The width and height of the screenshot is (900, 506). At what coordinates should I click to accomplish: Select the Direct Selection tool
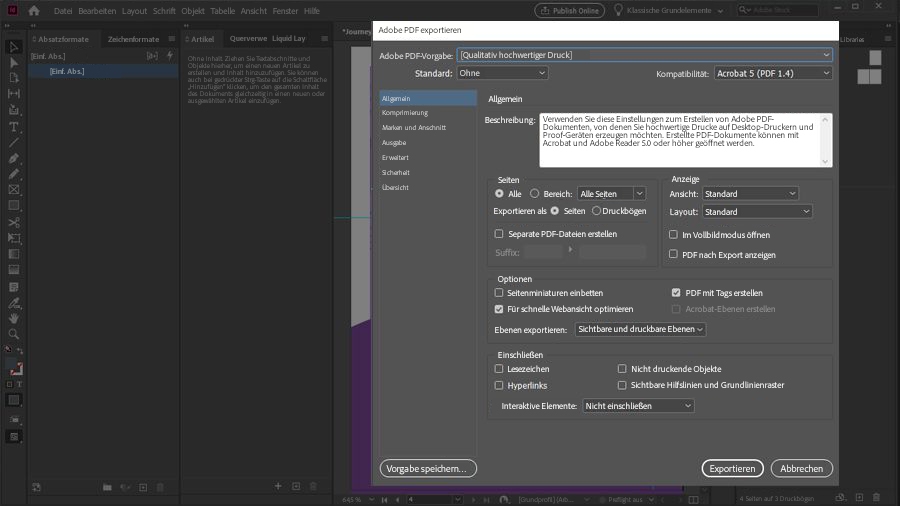[x=14, y=63]
